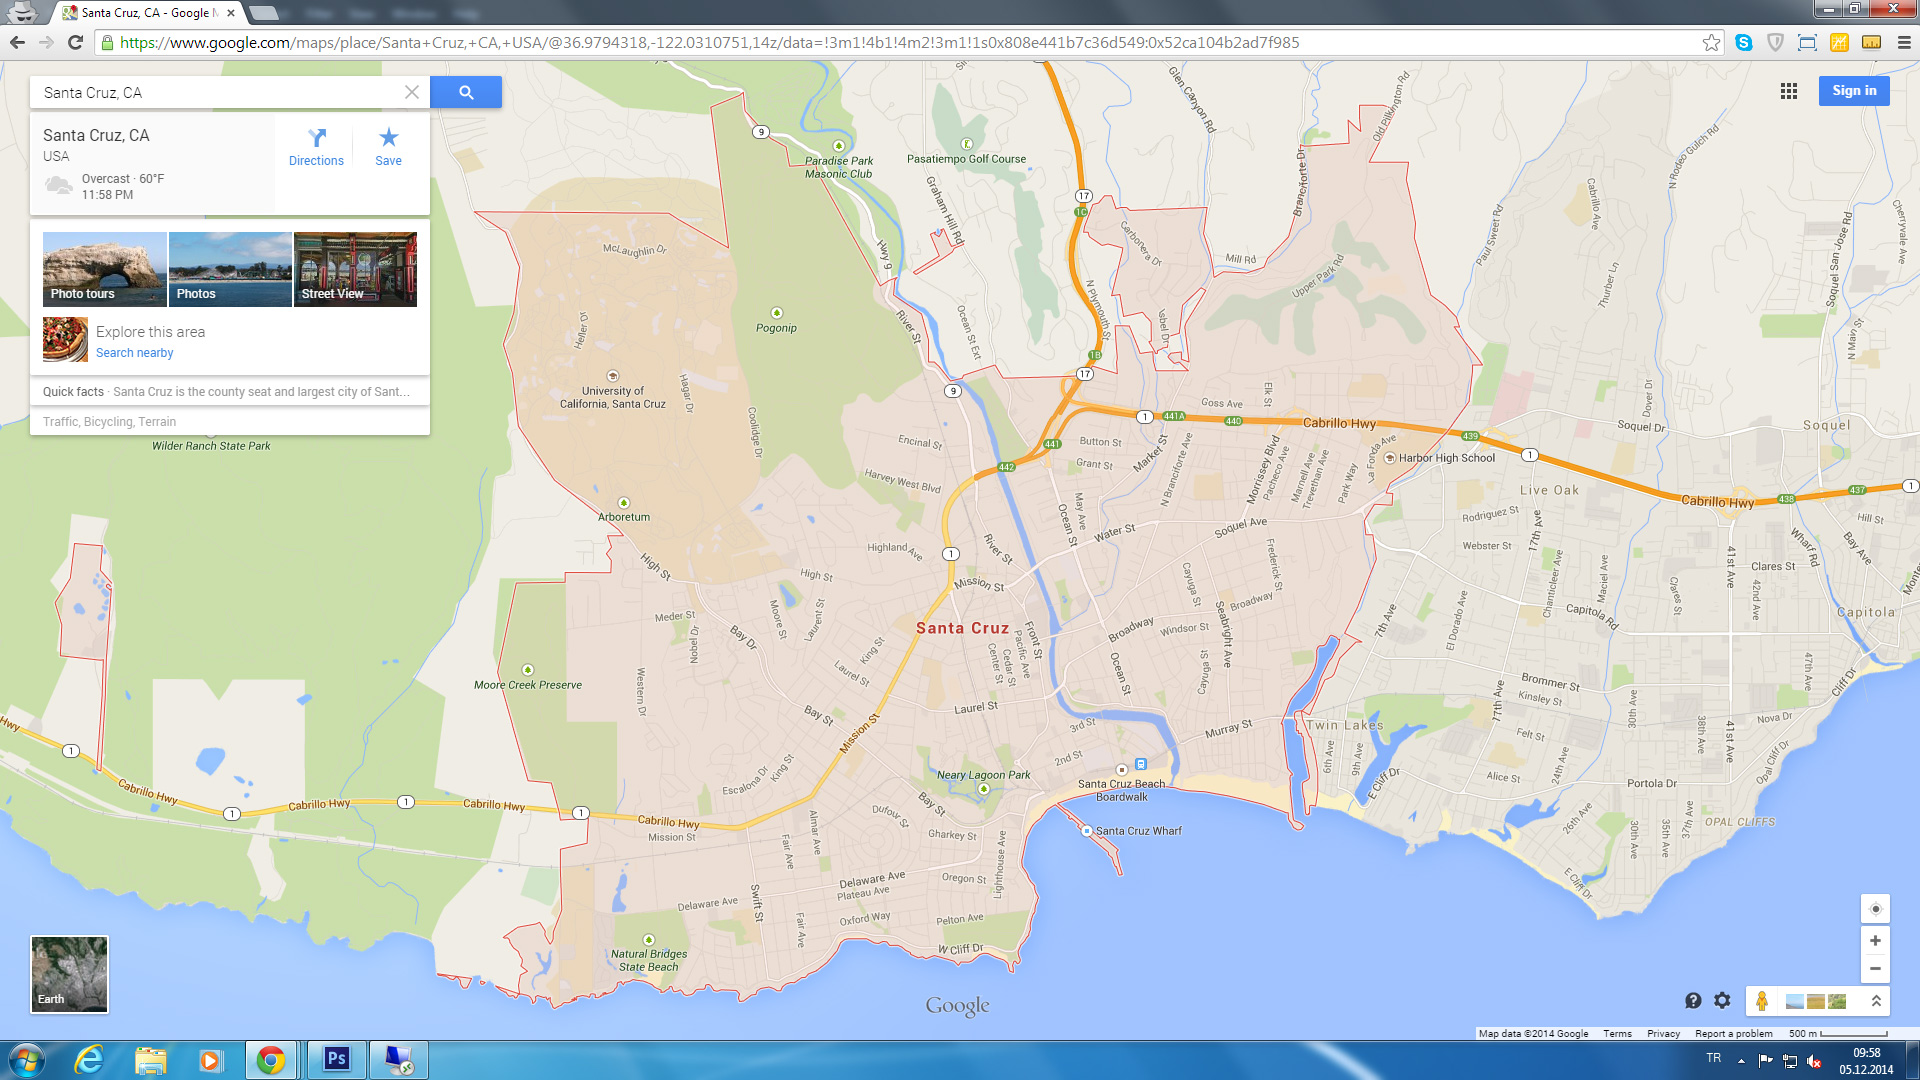Open the Google apps grid

pyautogui.click(x=1789, y=91)
